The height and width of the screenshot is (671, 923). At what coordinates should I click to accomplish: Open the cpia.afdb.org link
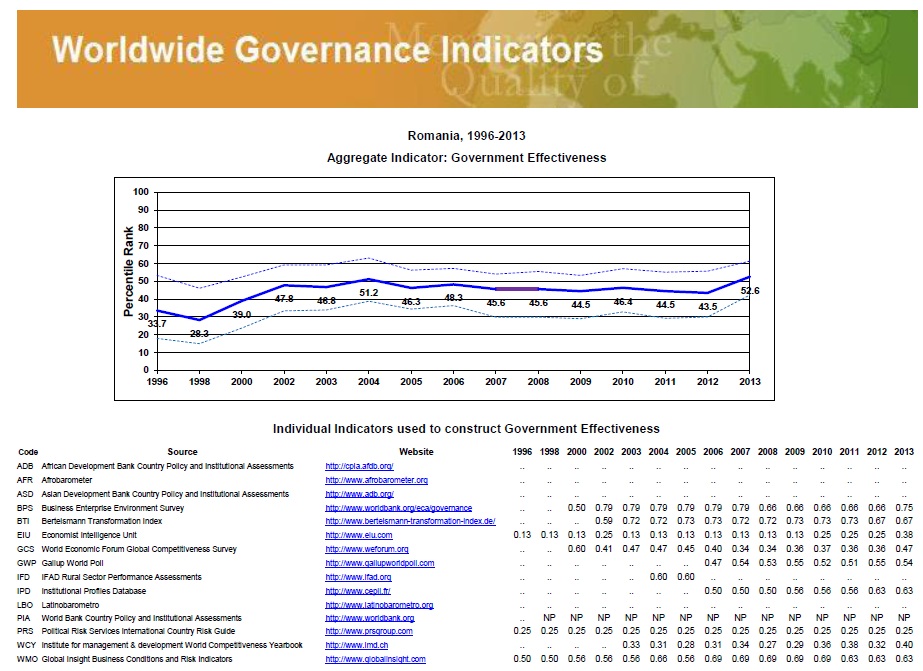pos(359,466)
